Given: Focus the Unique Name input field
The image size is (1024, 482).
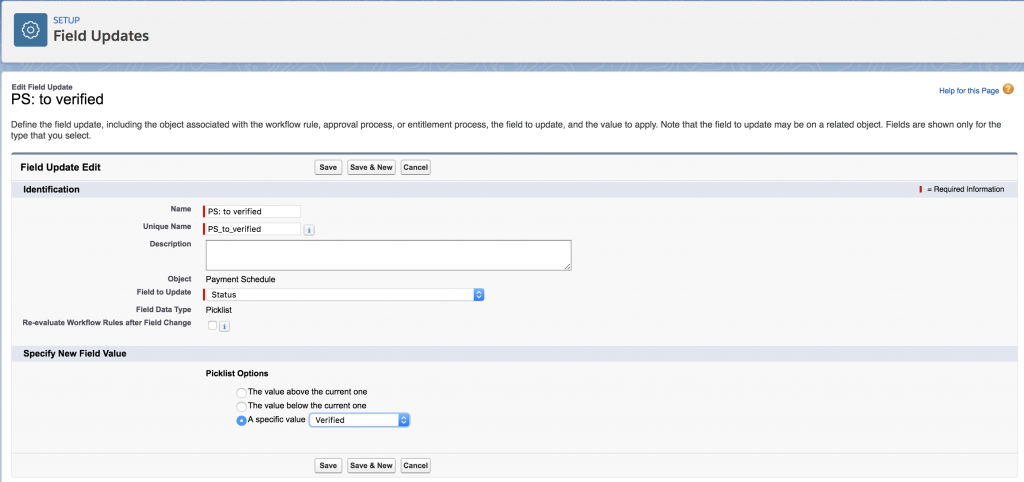Looking at the screenshot, I should (252, 229).
